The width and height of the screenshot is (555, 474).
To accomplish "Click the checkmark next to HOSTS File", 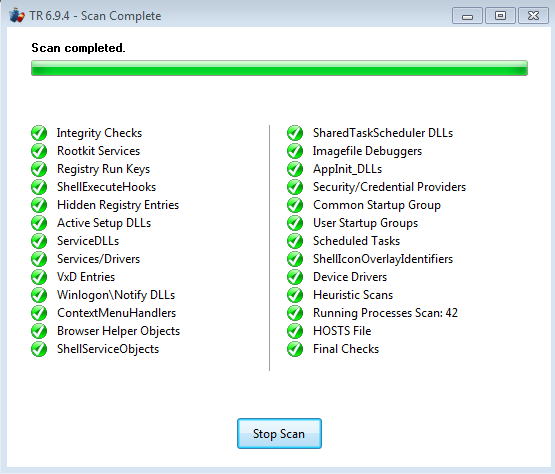I will (295, 331).
